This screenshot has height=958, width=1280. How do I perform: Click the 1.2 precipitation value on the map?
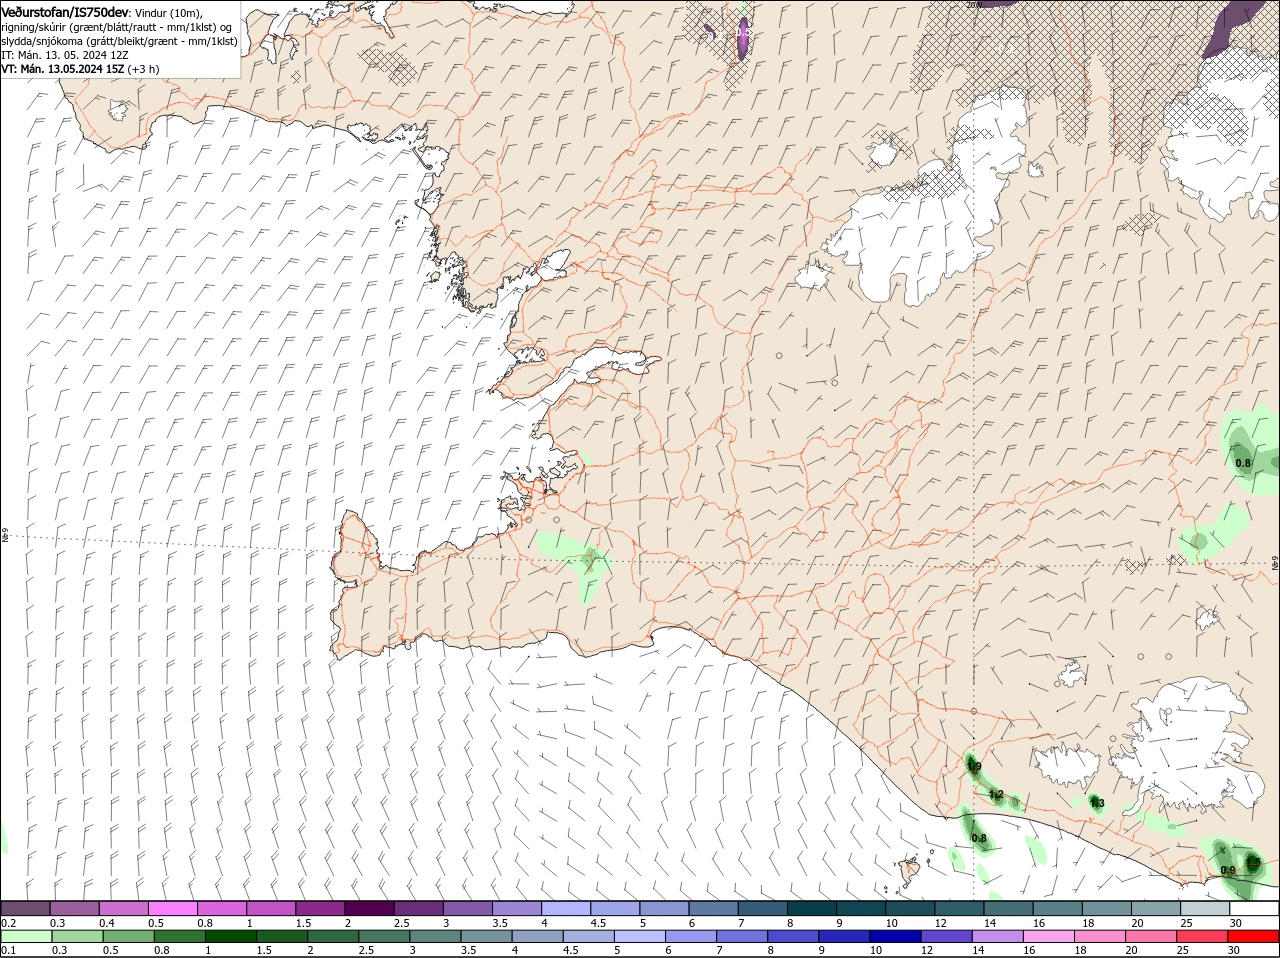point(996,794)
